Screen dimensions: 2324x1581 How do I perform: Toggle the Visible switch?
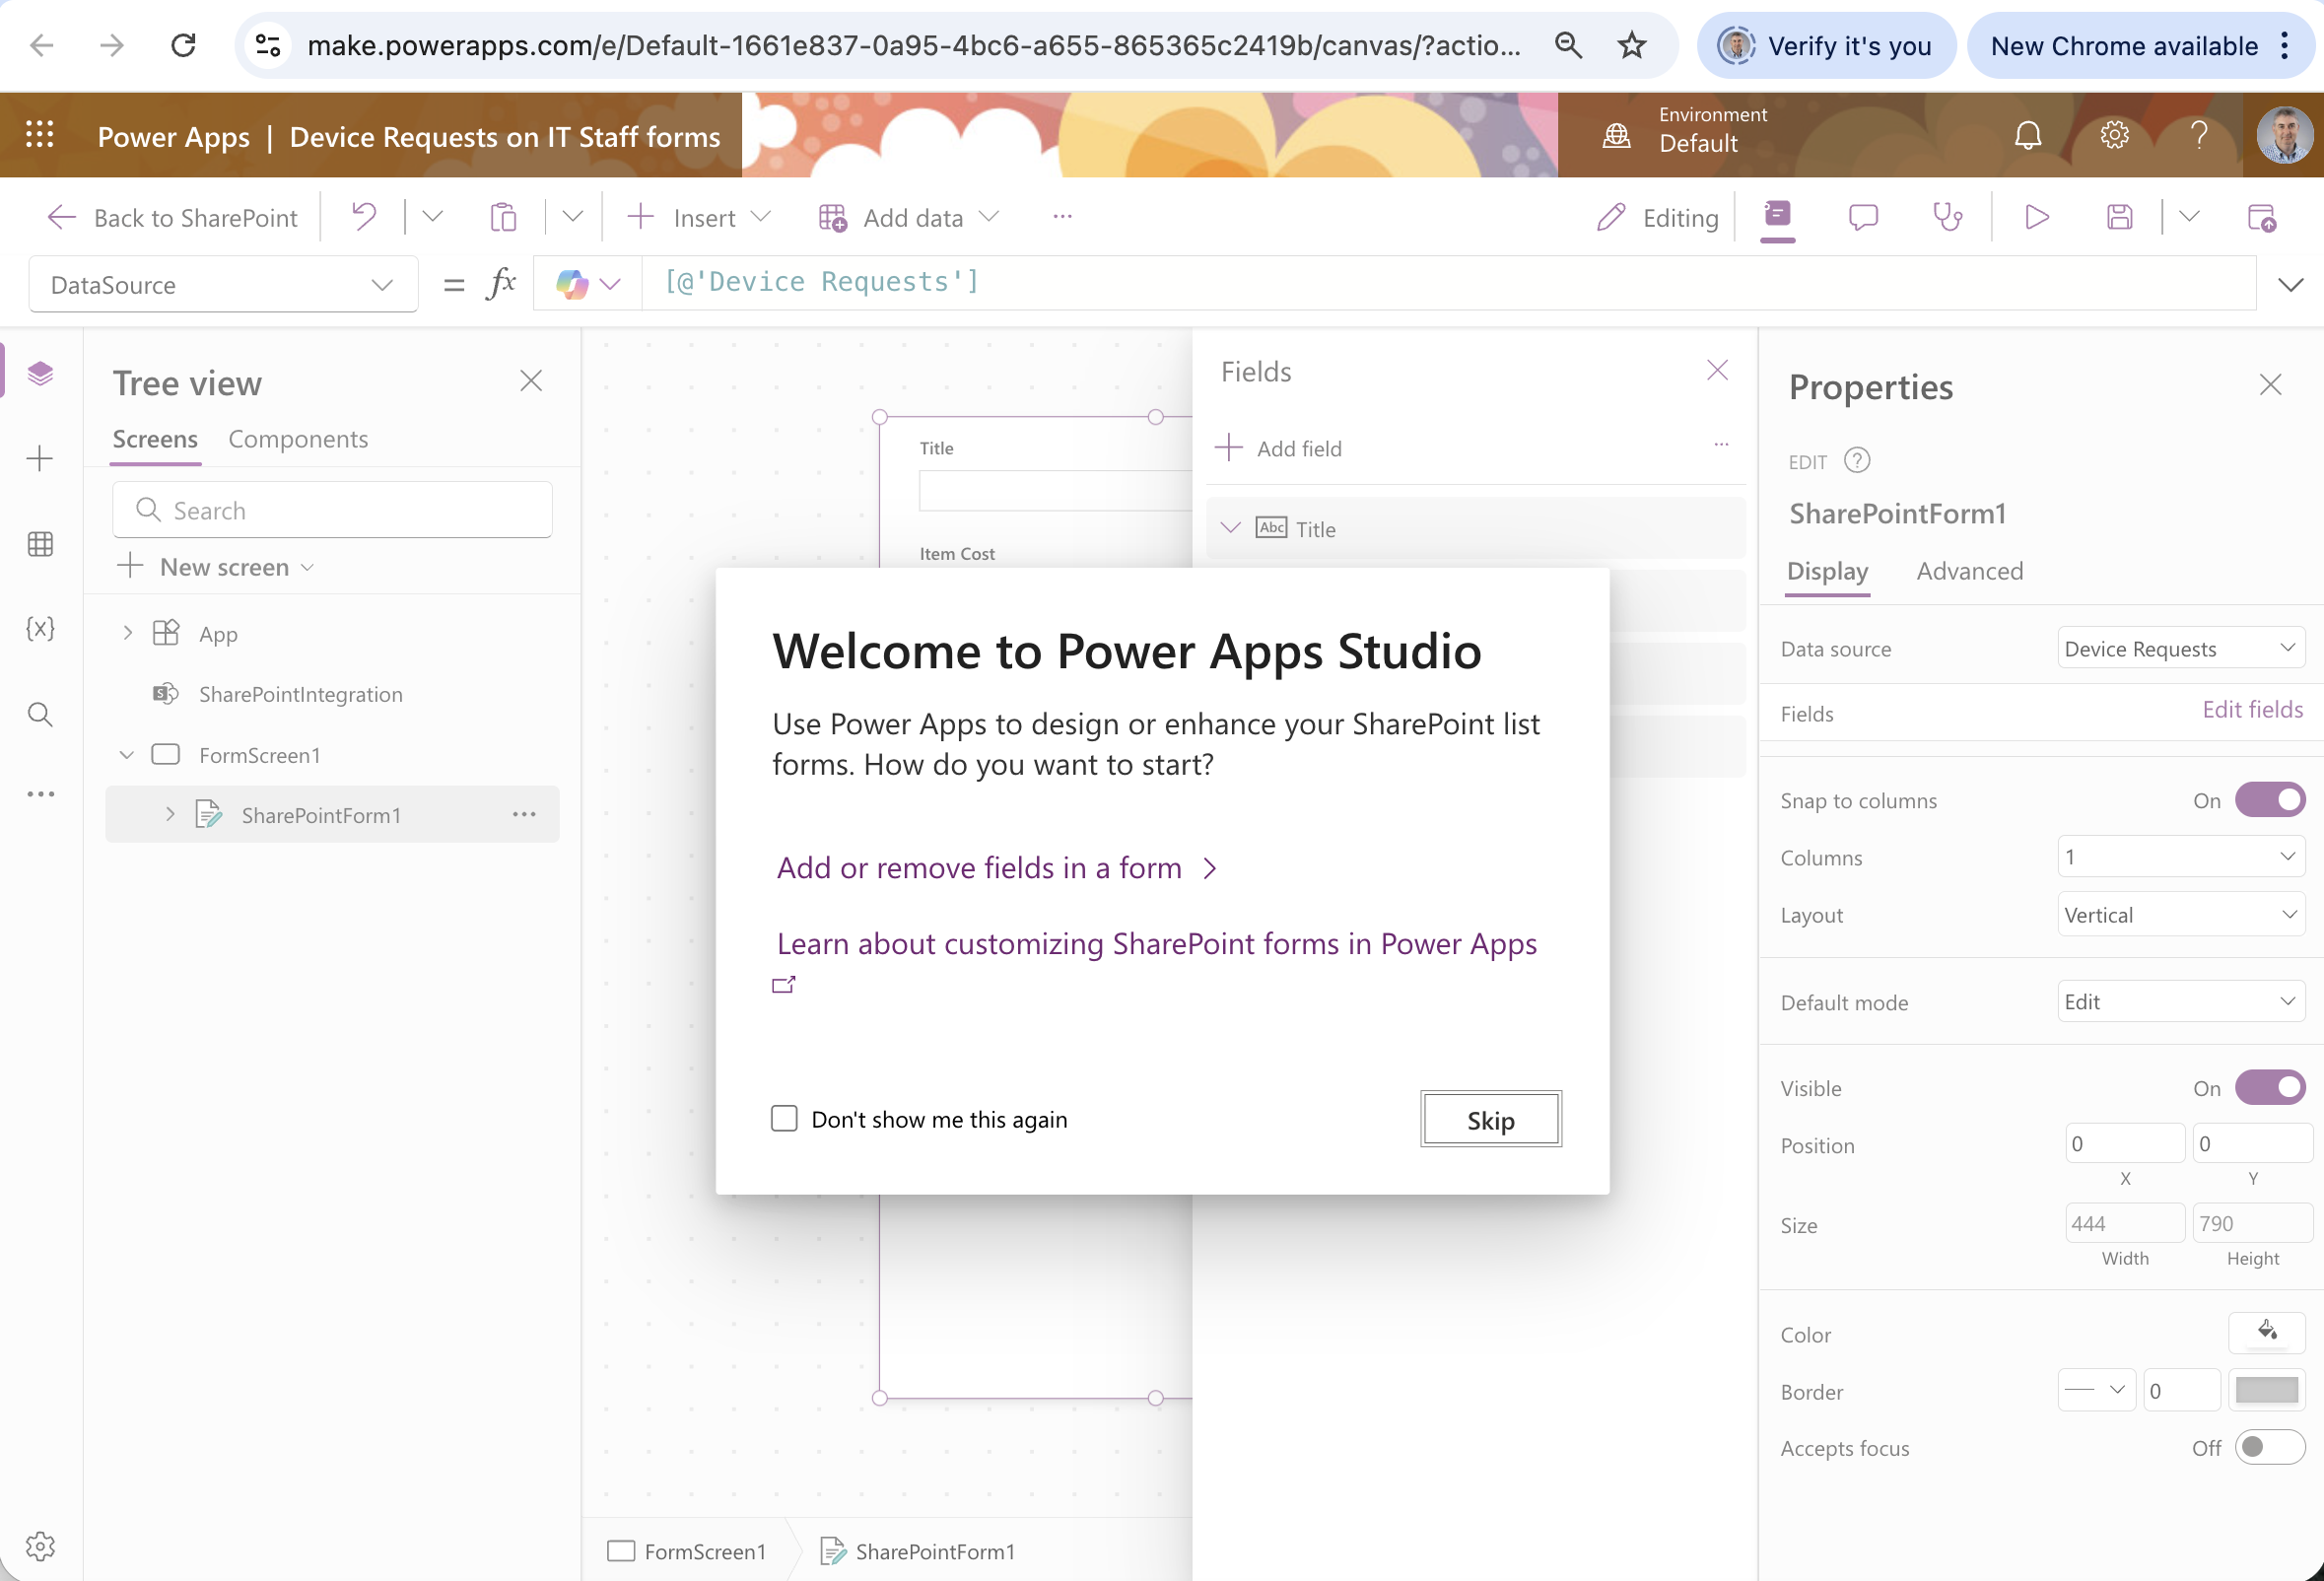point(2270,1087)
